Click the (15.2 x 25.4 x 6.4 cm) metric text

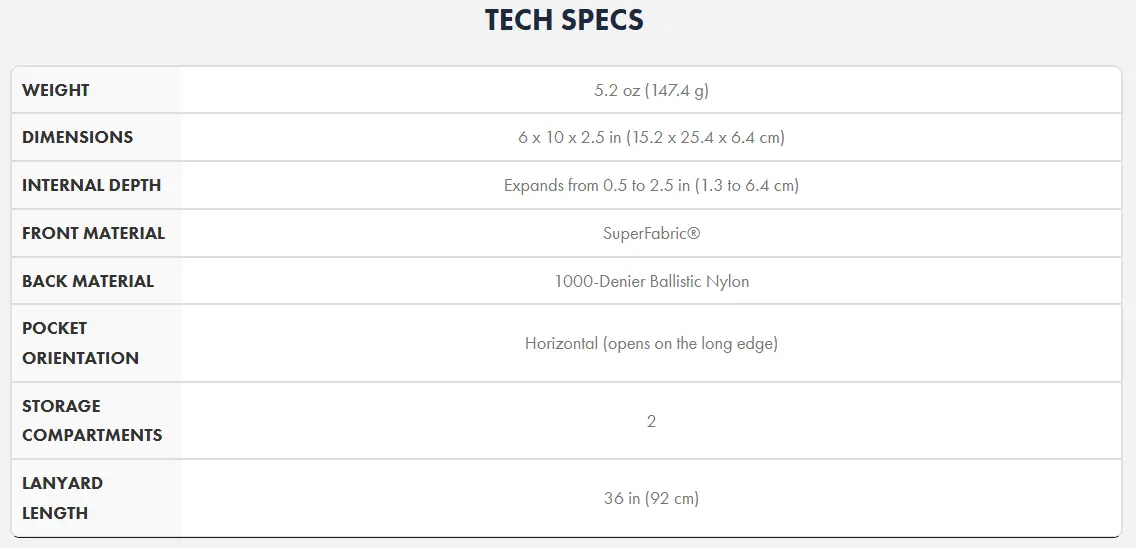(x=705, y=137)
